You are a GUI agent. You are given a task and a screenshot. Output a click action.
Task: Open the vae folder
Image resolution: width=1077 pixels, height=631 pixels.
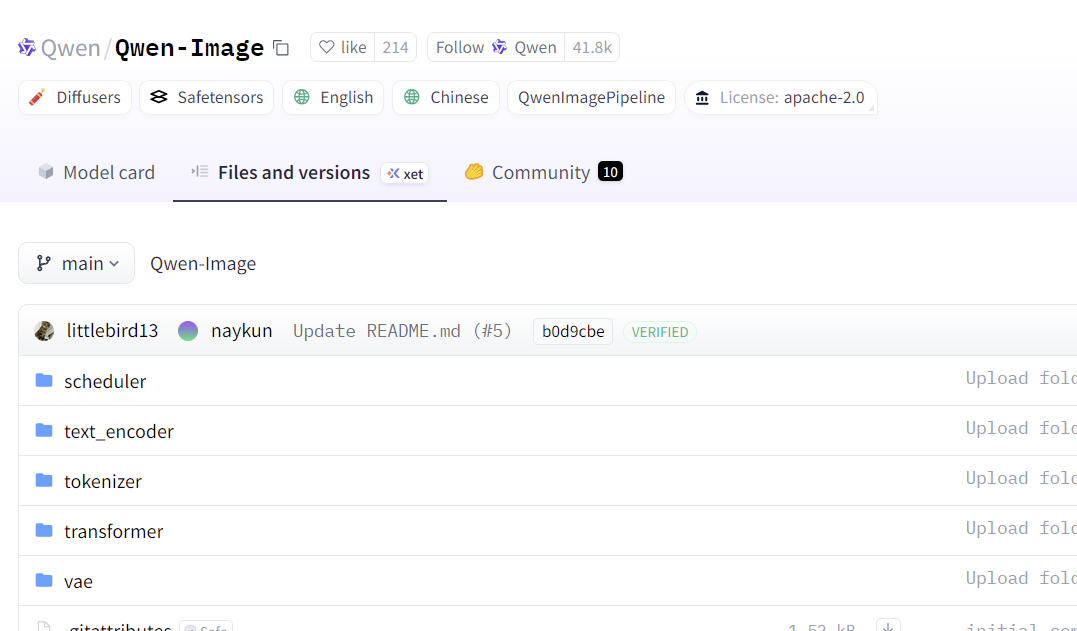click(x=78, y=582)
